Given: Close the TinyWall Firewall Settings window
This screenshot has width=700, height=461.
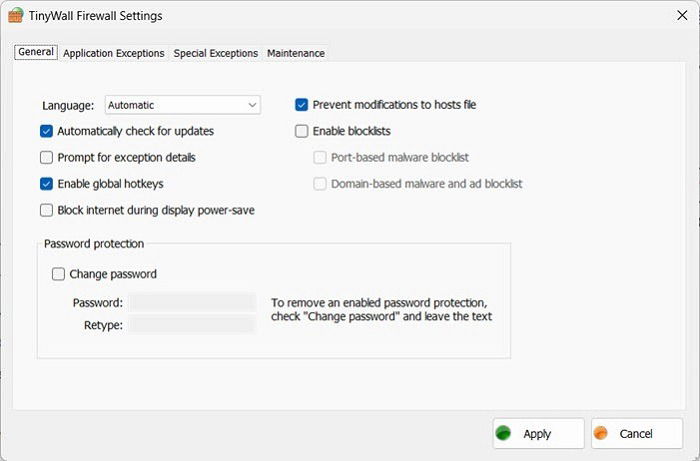Looking at the screenshot, I should (682, 15).
